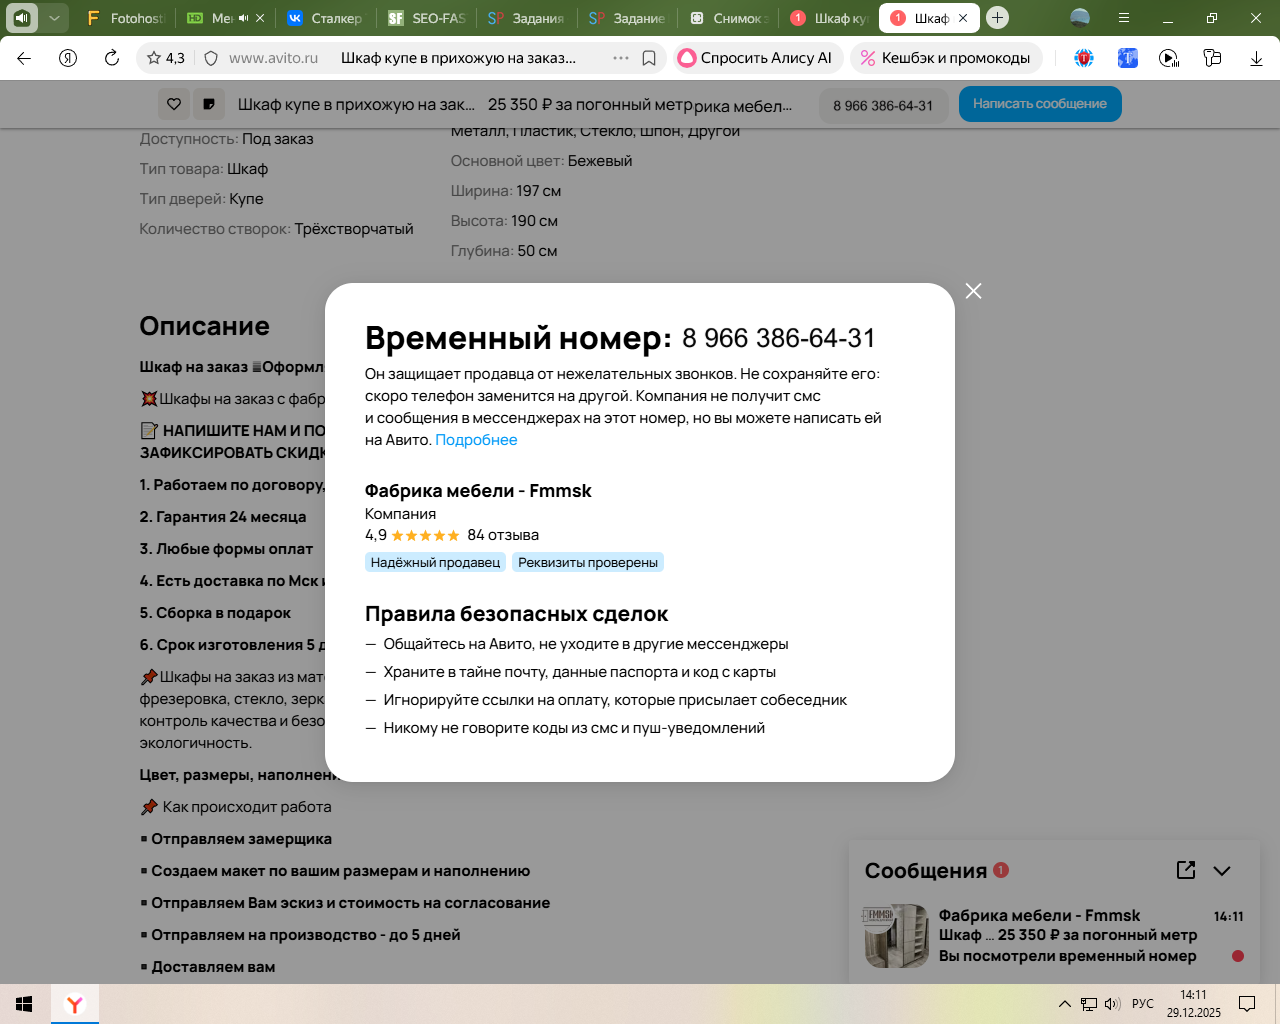Screen dimensions: 1280x1024
Task: Click the blue square extension icon
Action: 1128,58
